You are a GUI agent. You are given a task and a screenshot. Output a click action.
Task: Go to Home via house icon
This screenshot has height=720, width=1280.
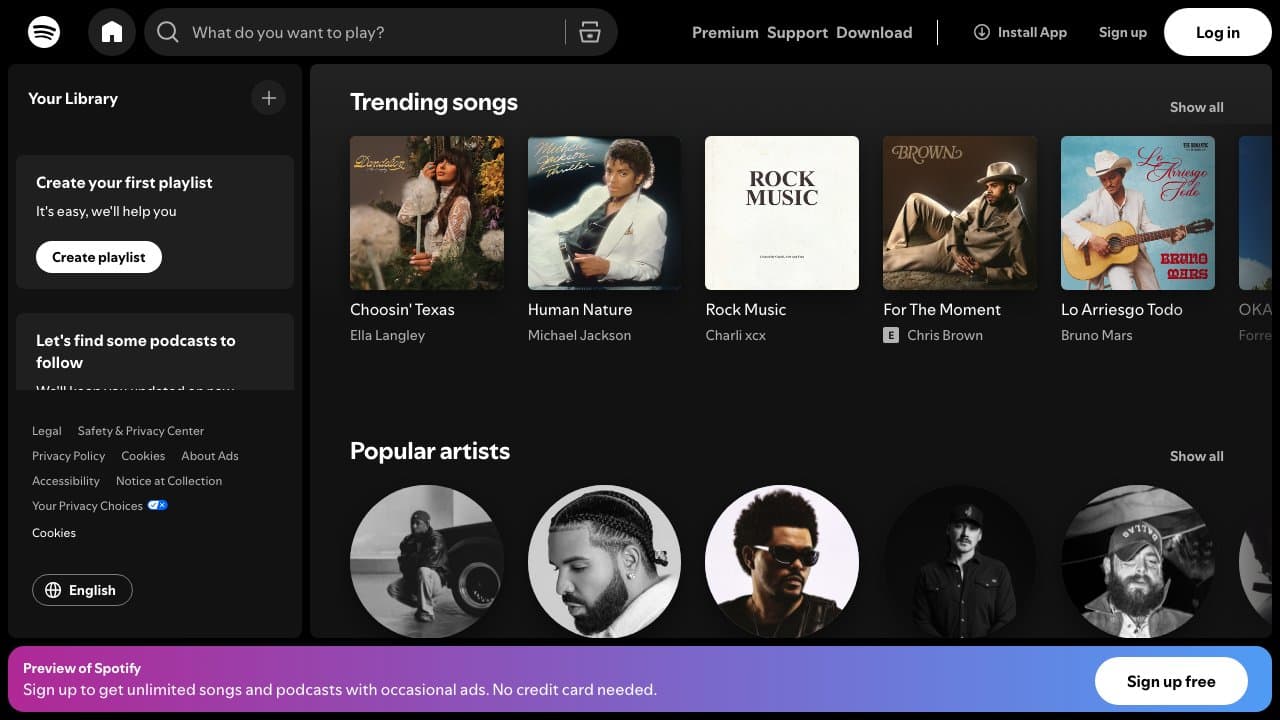click(112, 32)
